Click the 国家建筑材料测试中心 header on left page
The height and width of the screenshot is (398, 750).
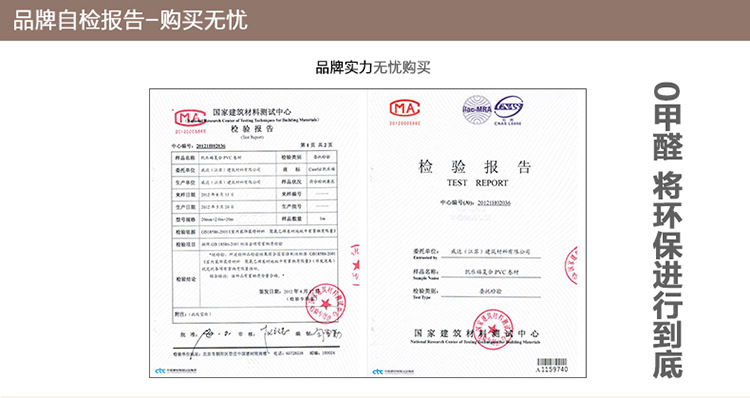[252, 111]
